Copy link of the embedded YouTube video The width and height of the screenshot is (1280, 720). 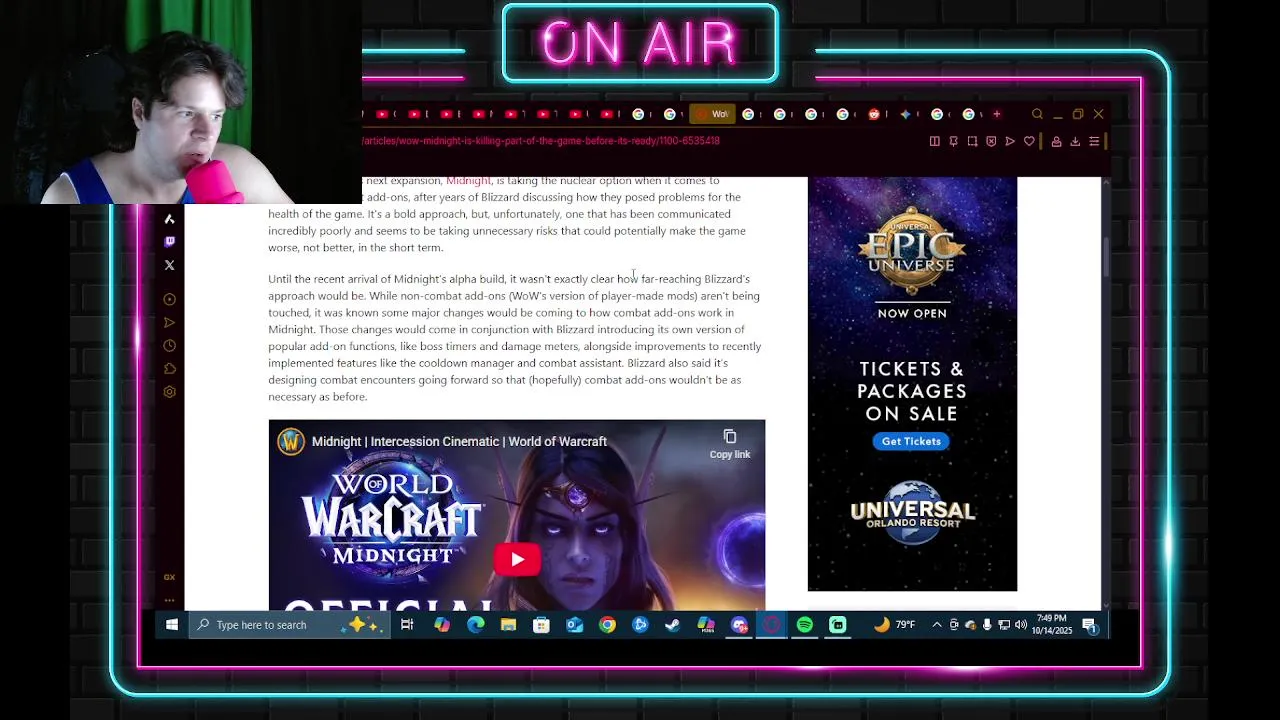point(730,444)
